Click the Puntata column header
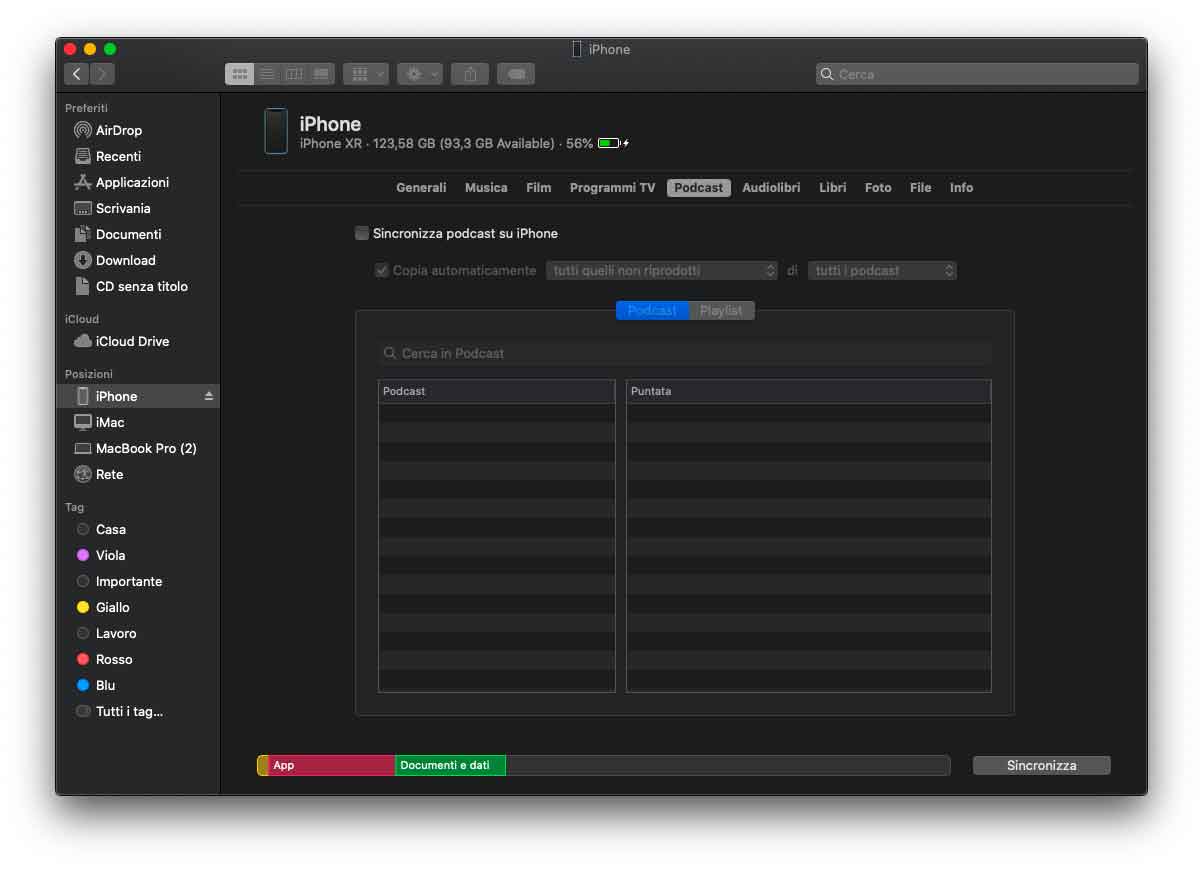 click(x=809, y=391)
